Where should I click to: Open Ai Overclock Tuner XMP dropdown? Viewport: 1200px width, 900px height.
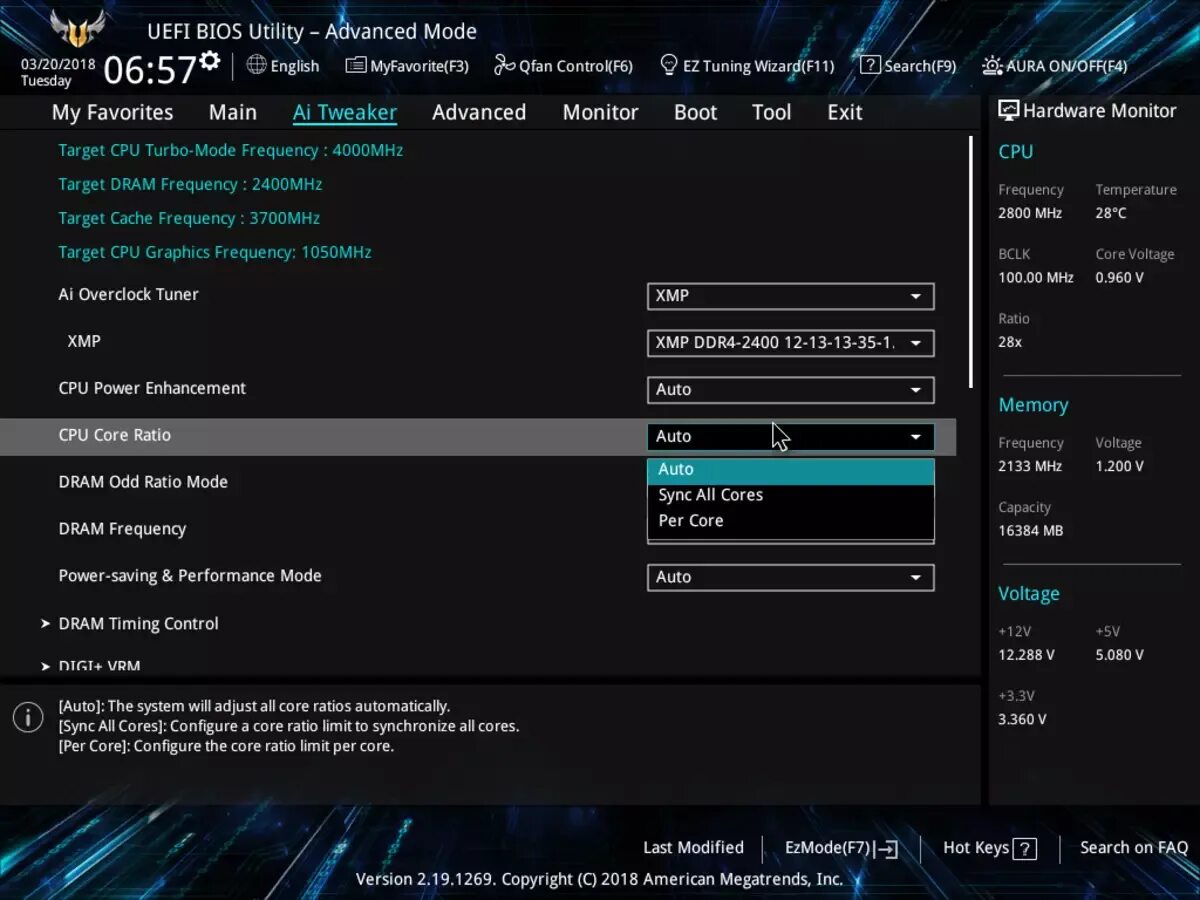click(x=790, y=296)
